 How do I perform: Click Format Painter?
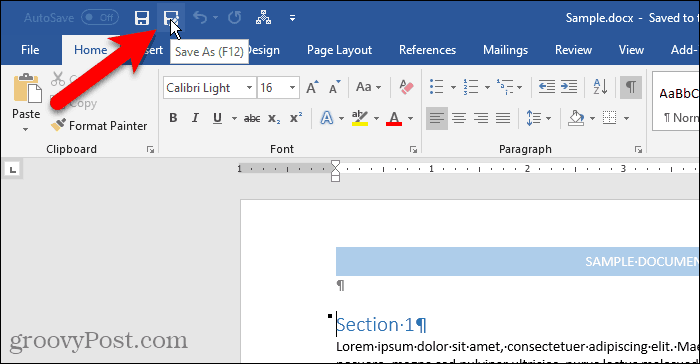[x=99, y=126]
